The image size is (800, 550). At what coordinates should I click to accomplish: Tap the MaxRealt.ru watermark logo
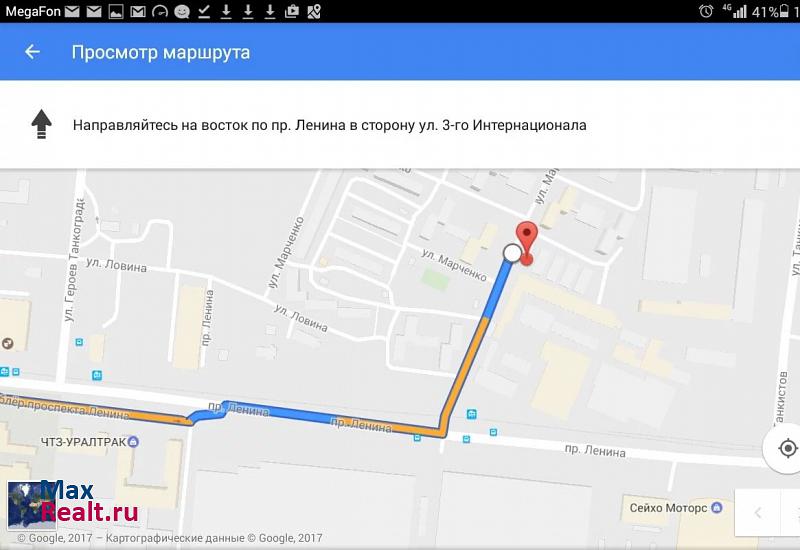[x=73, y=504]
